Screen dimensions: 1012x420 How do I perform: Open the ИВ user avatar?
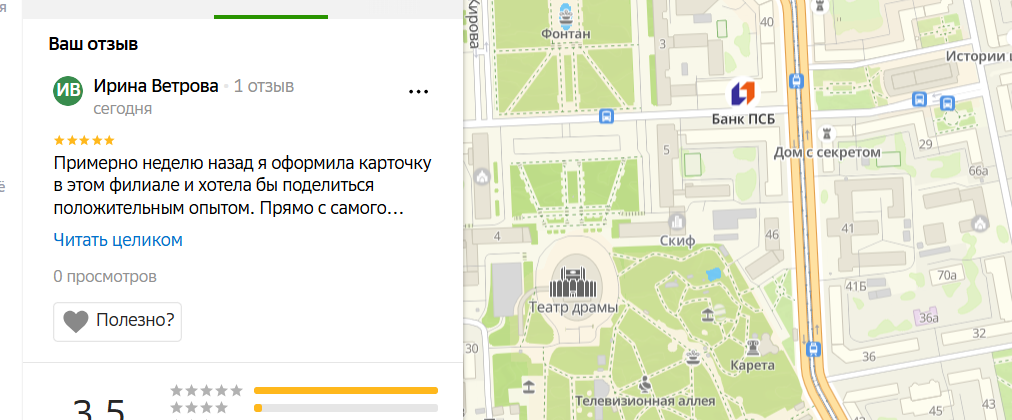[68, 91]
